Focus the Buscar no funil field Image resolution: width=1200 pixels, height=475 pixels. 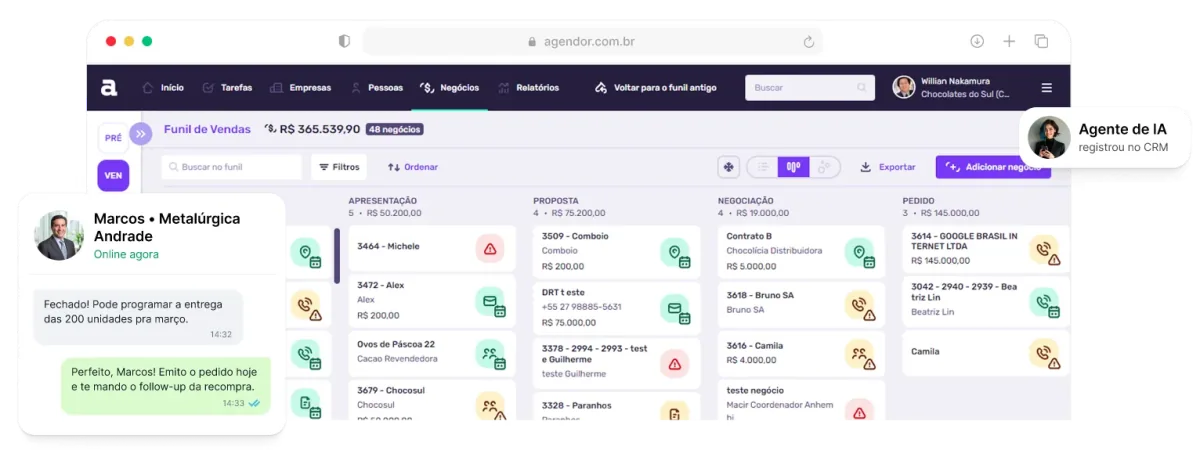click(231, 167)
